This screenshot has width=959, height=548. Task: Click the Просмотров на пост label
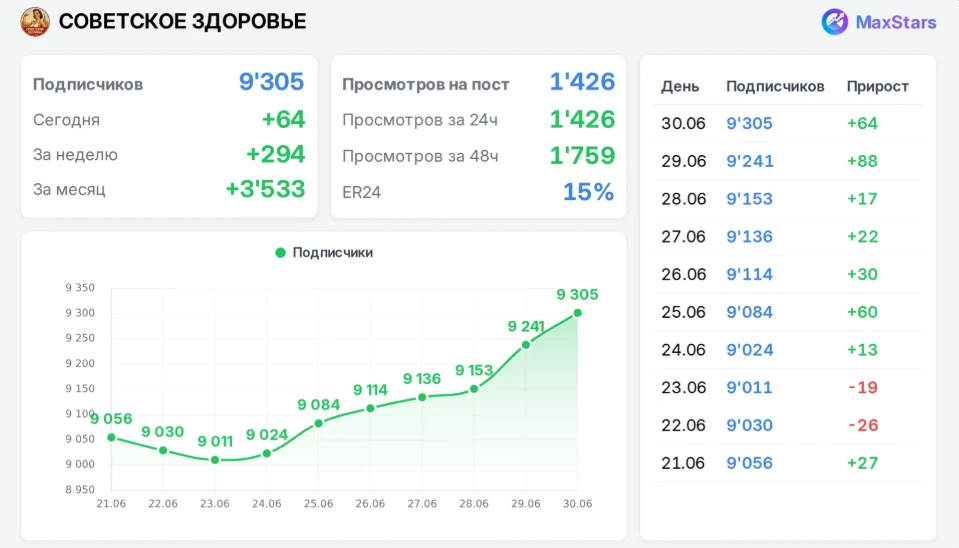(426, 84)
